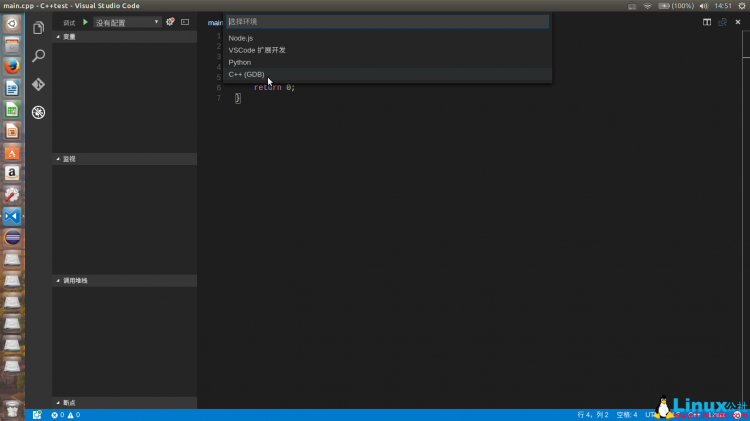Click 'return 0;' line in the editor
Viewport: 750px width, 421px height.
[275, 88]
